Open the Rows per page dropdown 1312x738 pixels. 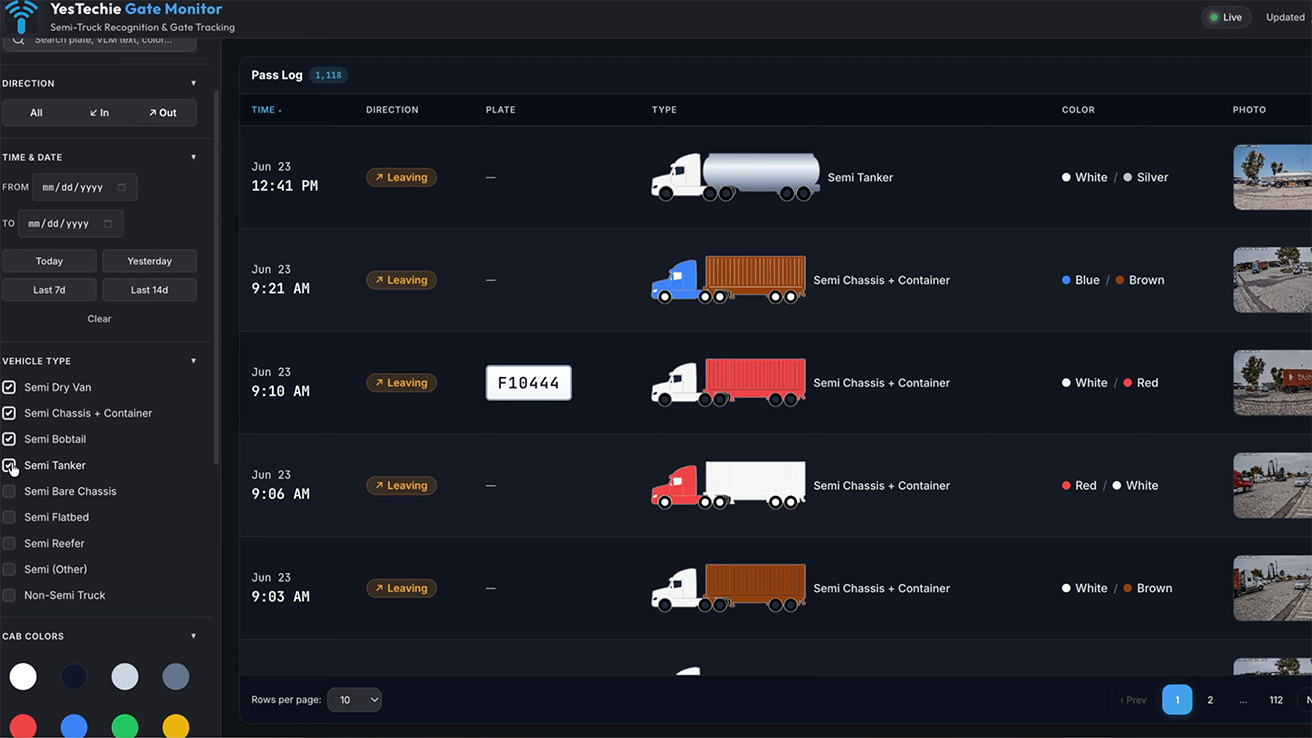tap(354, 700)
